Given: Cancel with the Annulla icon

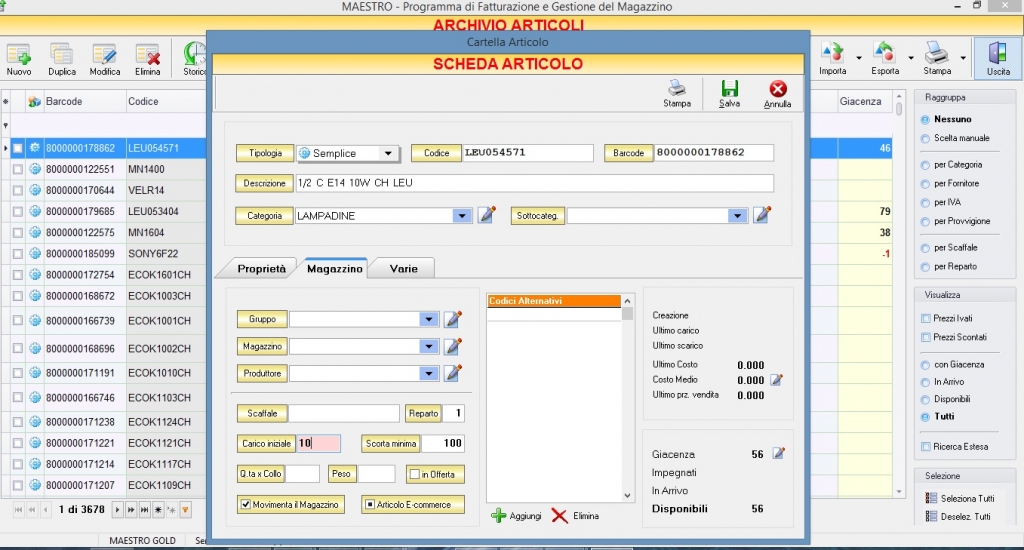Looking at the screenshot, I should [778, 88].
